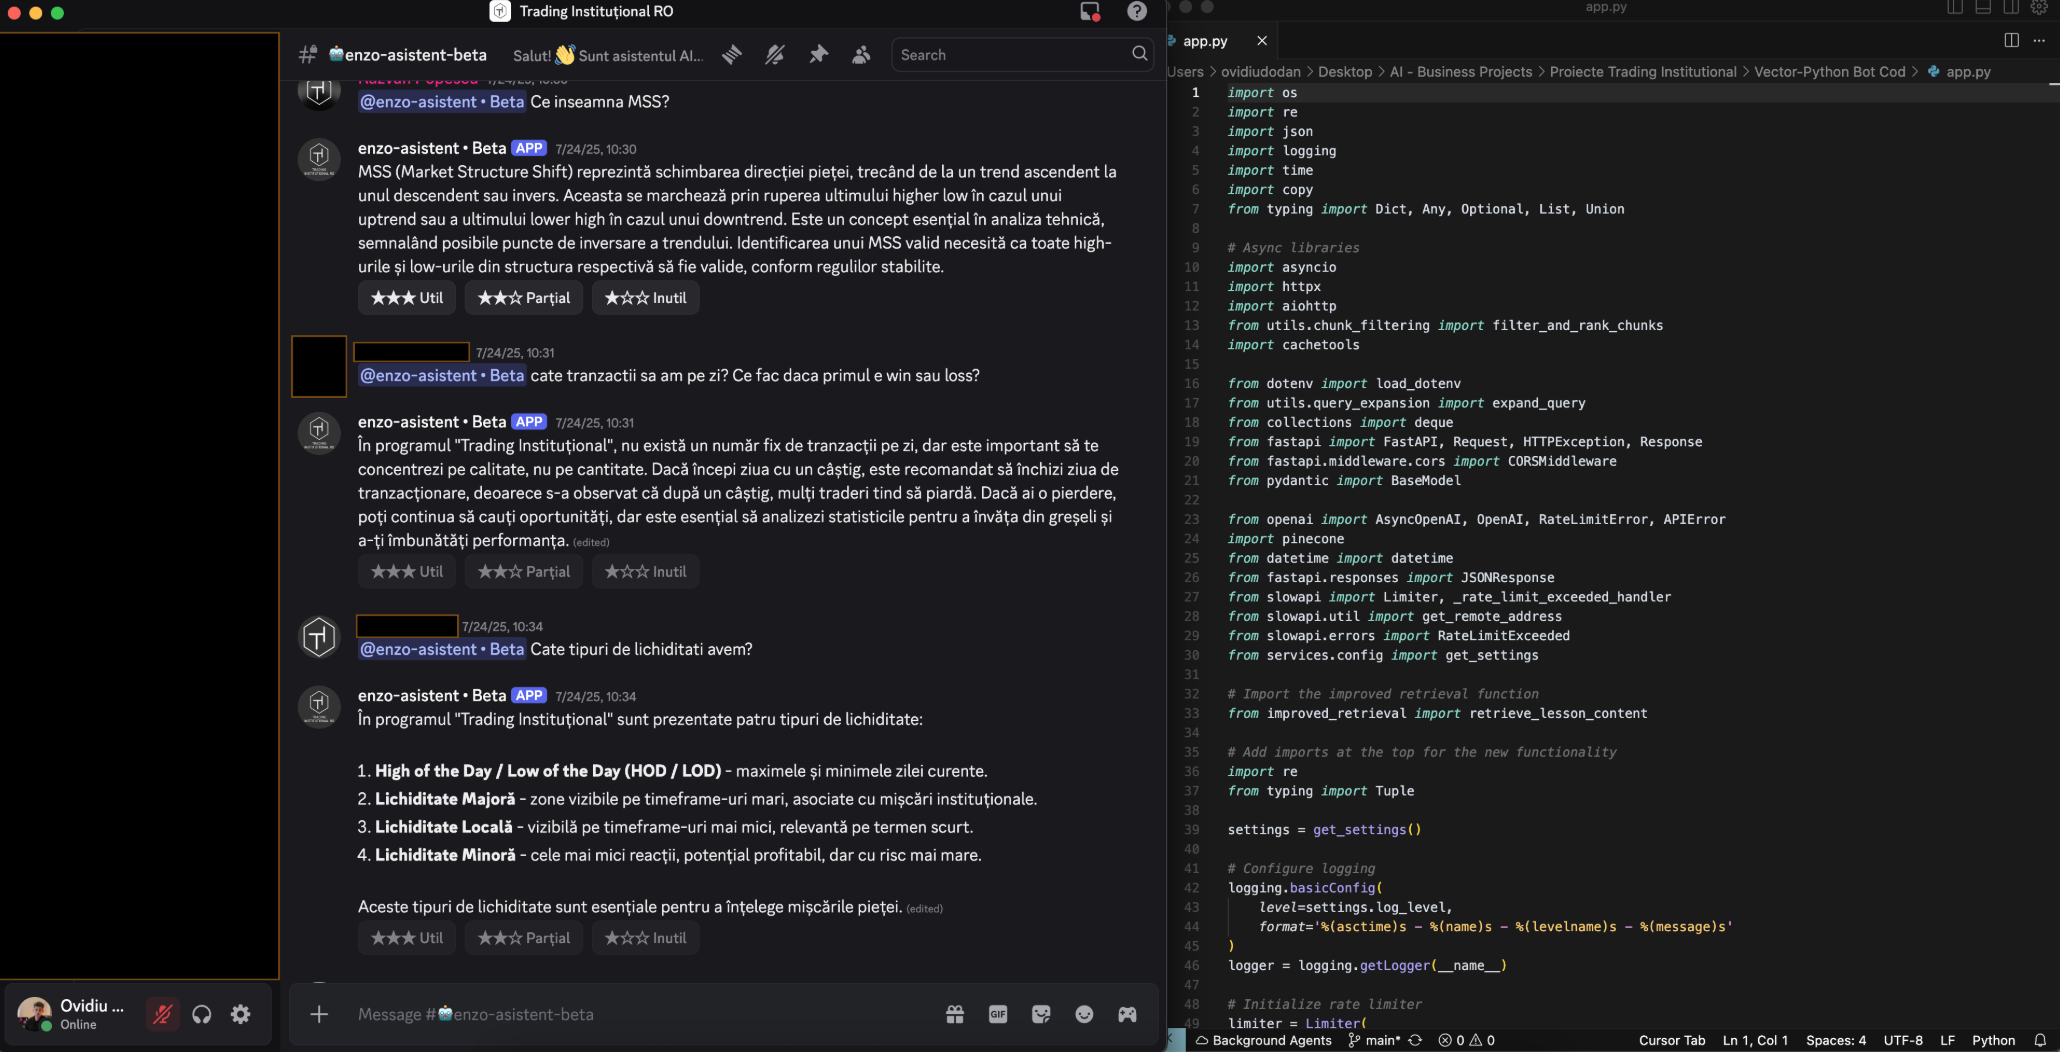Open the AI - Business Projects breadcrumb
2060x1052 pixels.
pyautogui.click(x=1461, y=72)
